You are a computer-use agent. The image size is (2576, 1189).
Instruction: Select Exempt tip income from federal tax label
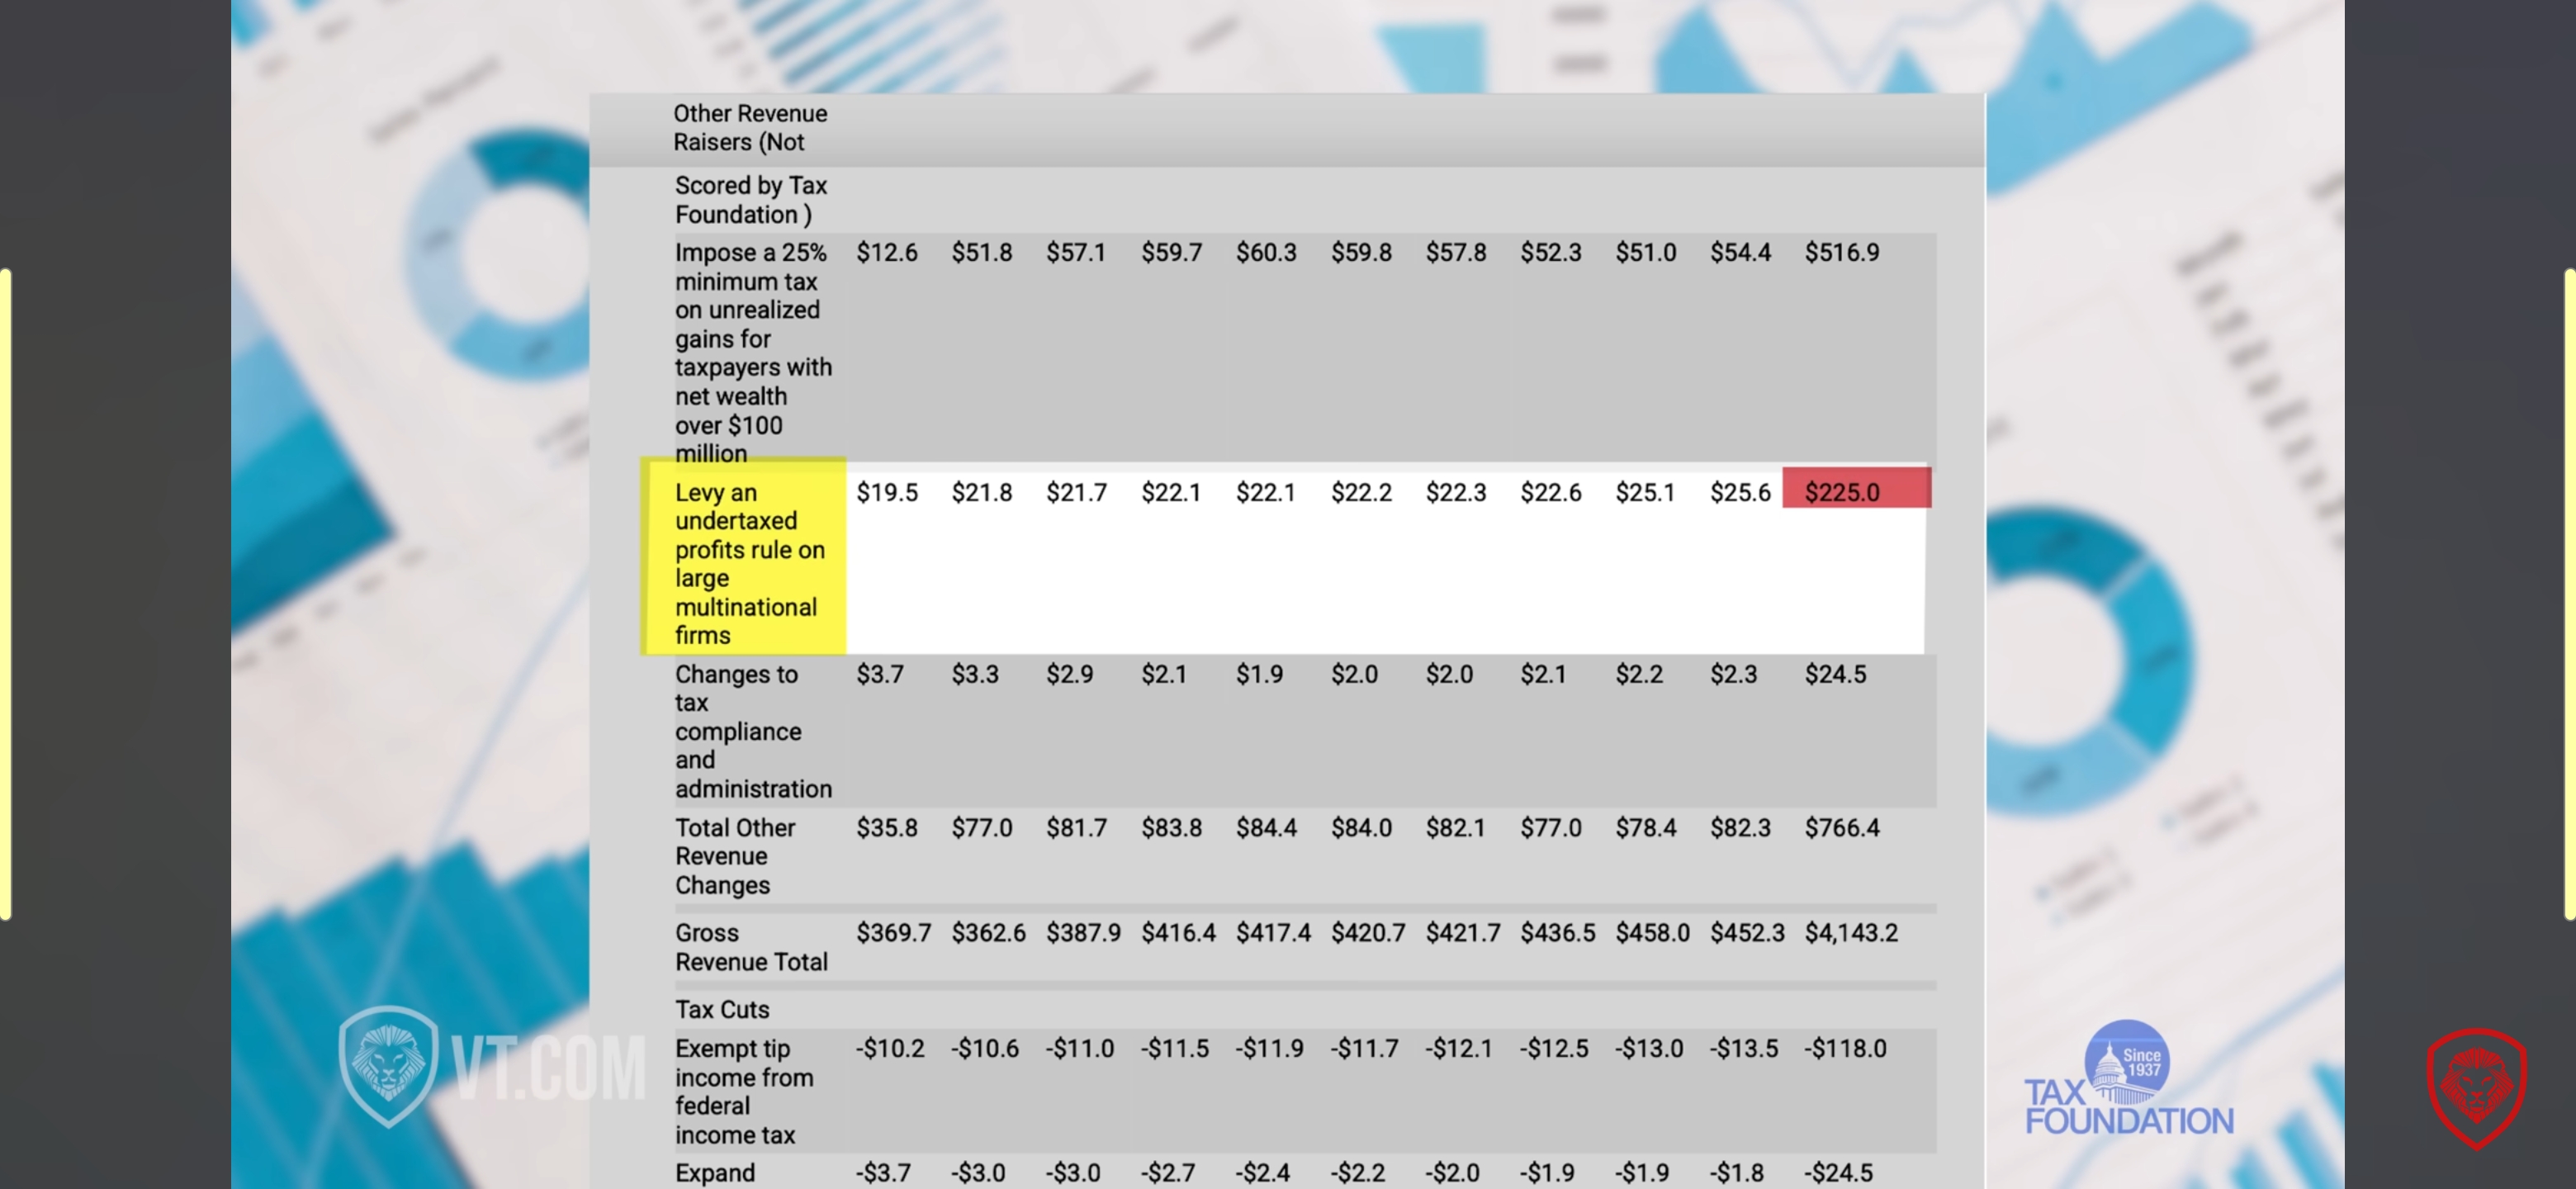(743, 1091)
